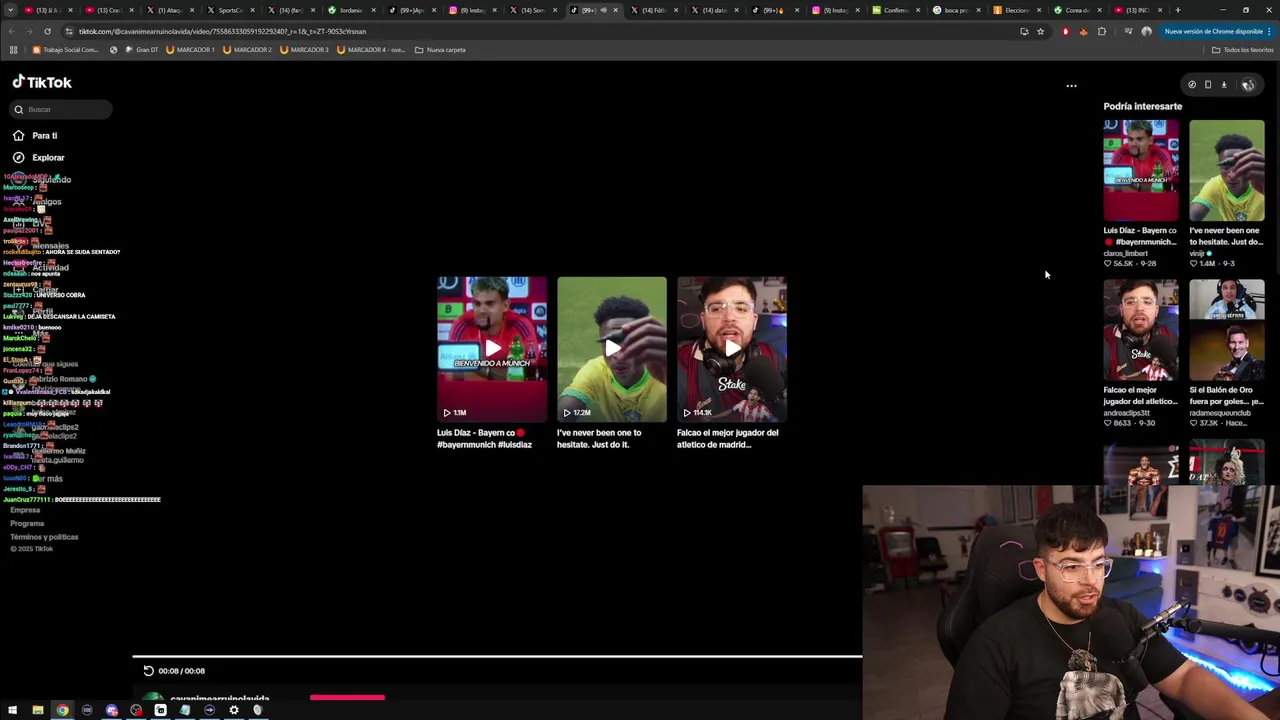Click the TikTok logo
Screen dimensions: 1280x720
click(x=42, y=82)
